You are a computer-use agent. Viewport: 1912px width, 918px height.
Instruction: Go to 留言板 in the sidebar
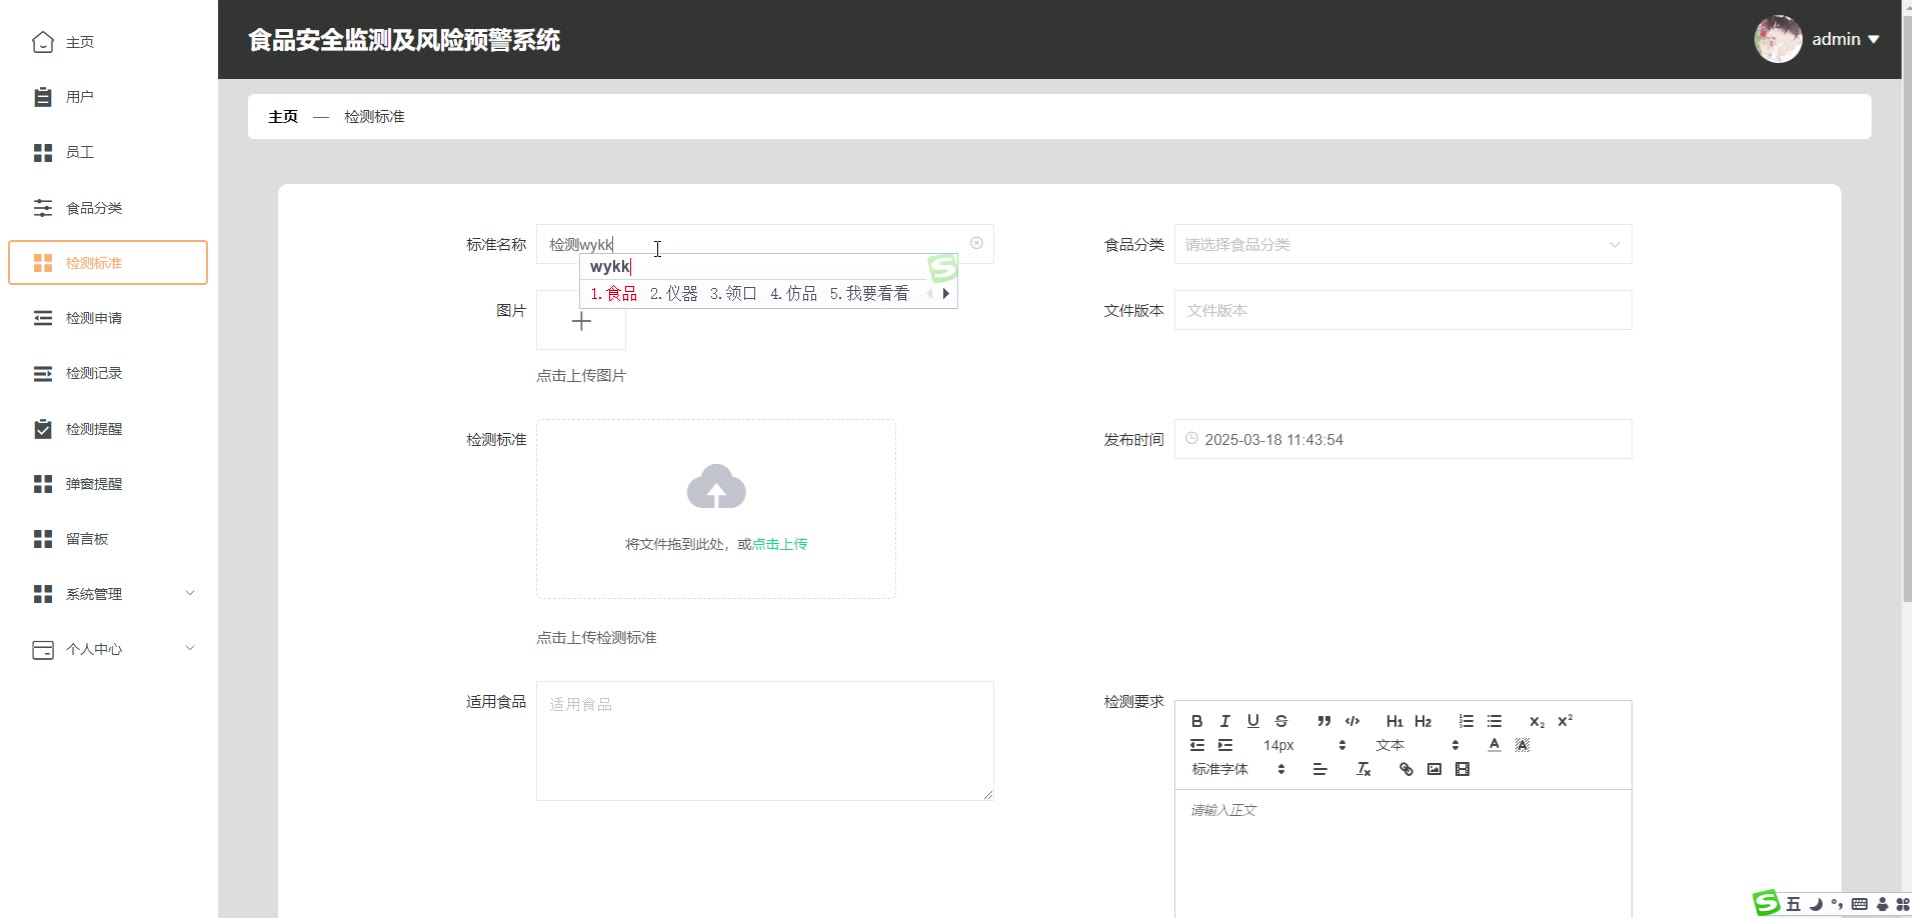point(87,539)
